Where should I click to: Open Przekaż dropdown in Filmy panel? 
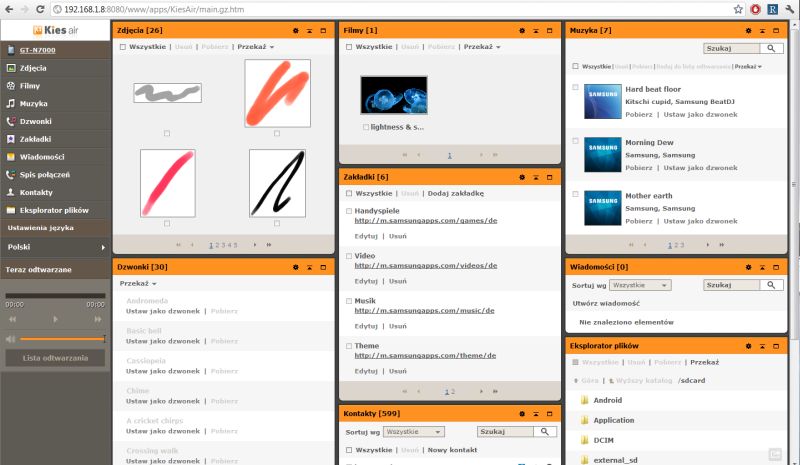pyautogui.click(x=482, y=47)
